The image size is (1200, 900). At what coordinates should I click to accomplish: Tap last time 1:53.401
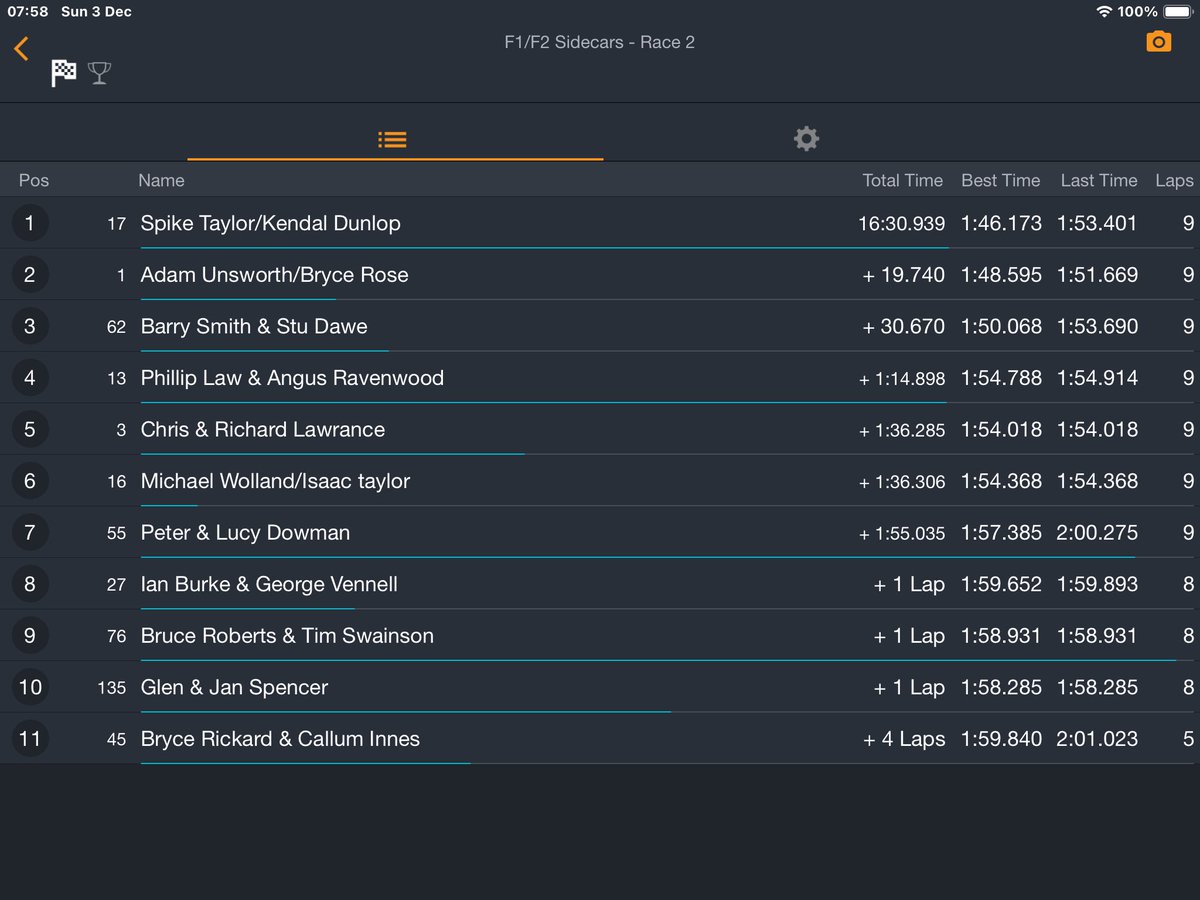coord(1097,223)
